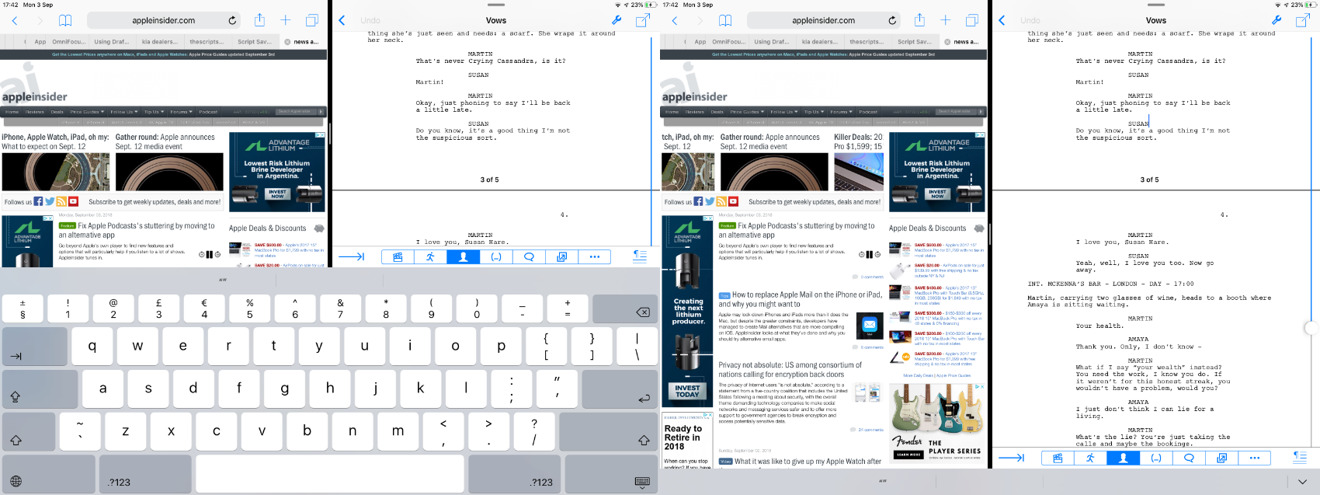This screenshot has height=495, width=1320.
Task: Select Transition element in left script toolbar
Action: [561, 257]
